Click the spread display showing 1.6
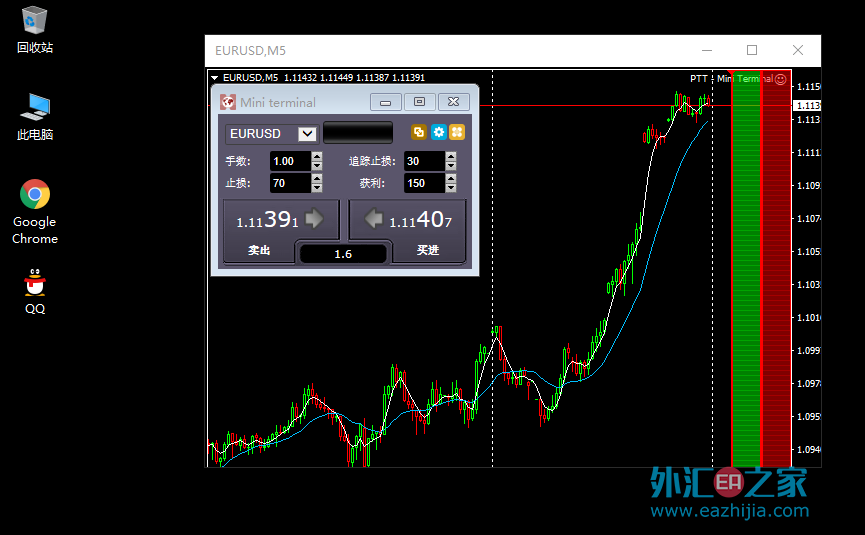 click(x=343, y=254)
